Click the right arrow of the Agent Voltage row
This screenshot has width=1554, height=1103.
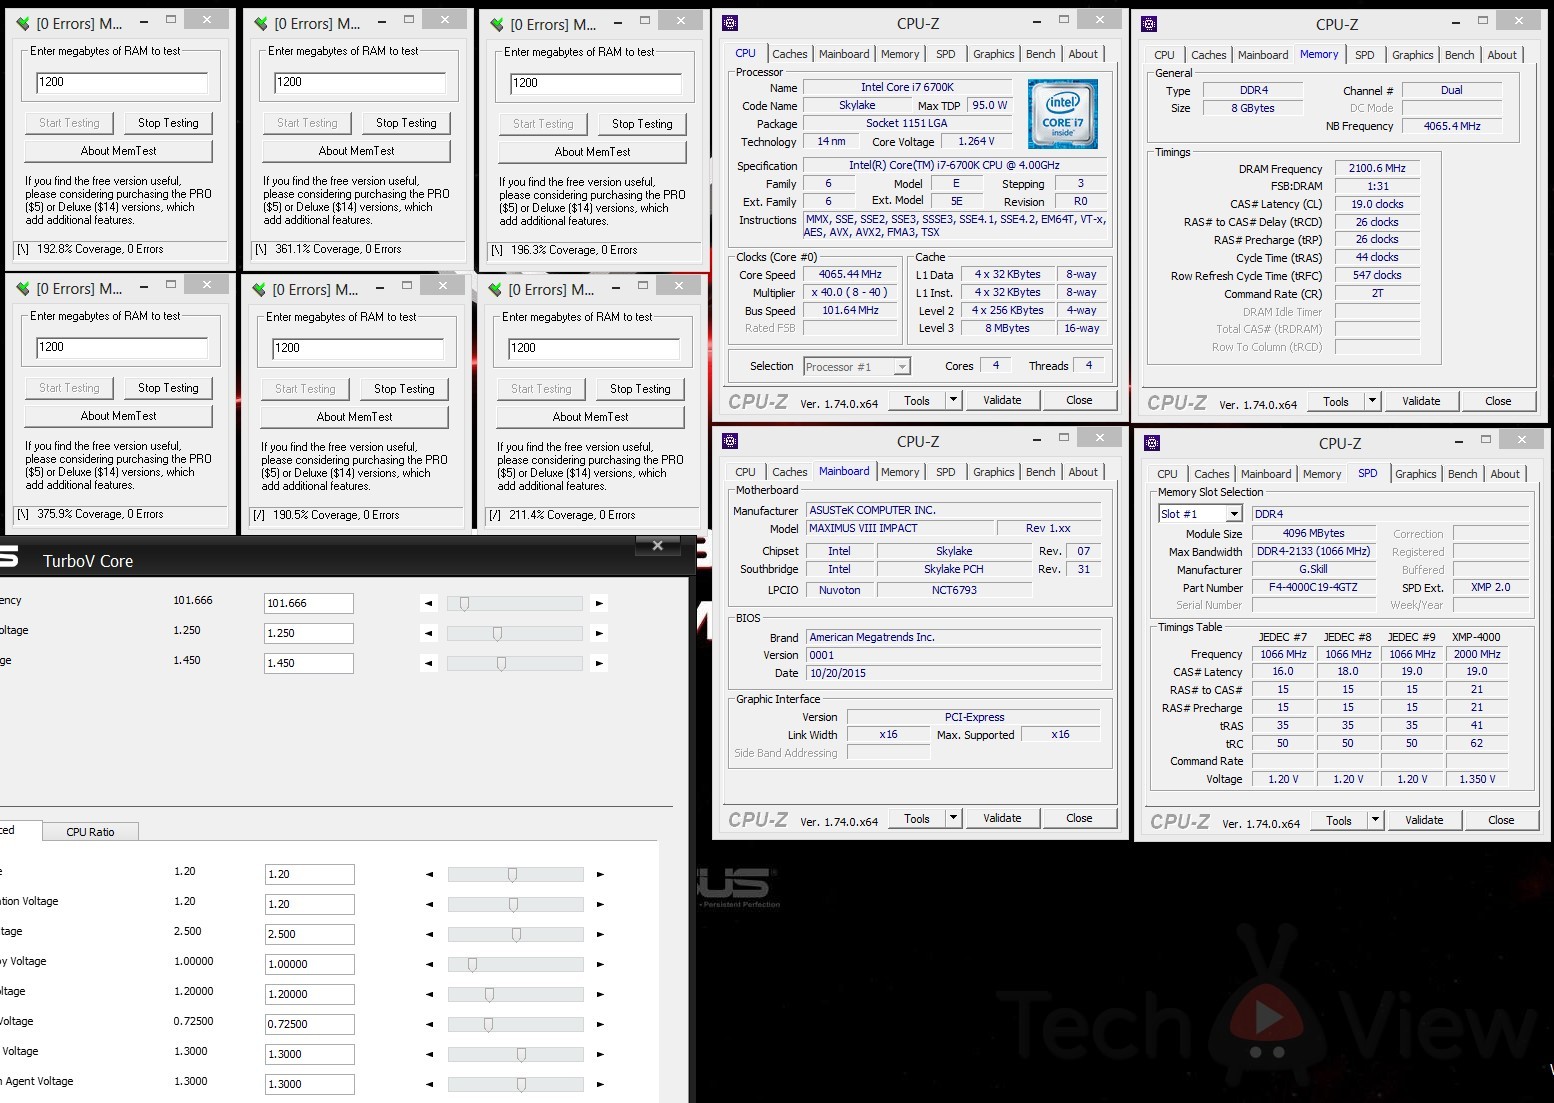(600, 1084)
